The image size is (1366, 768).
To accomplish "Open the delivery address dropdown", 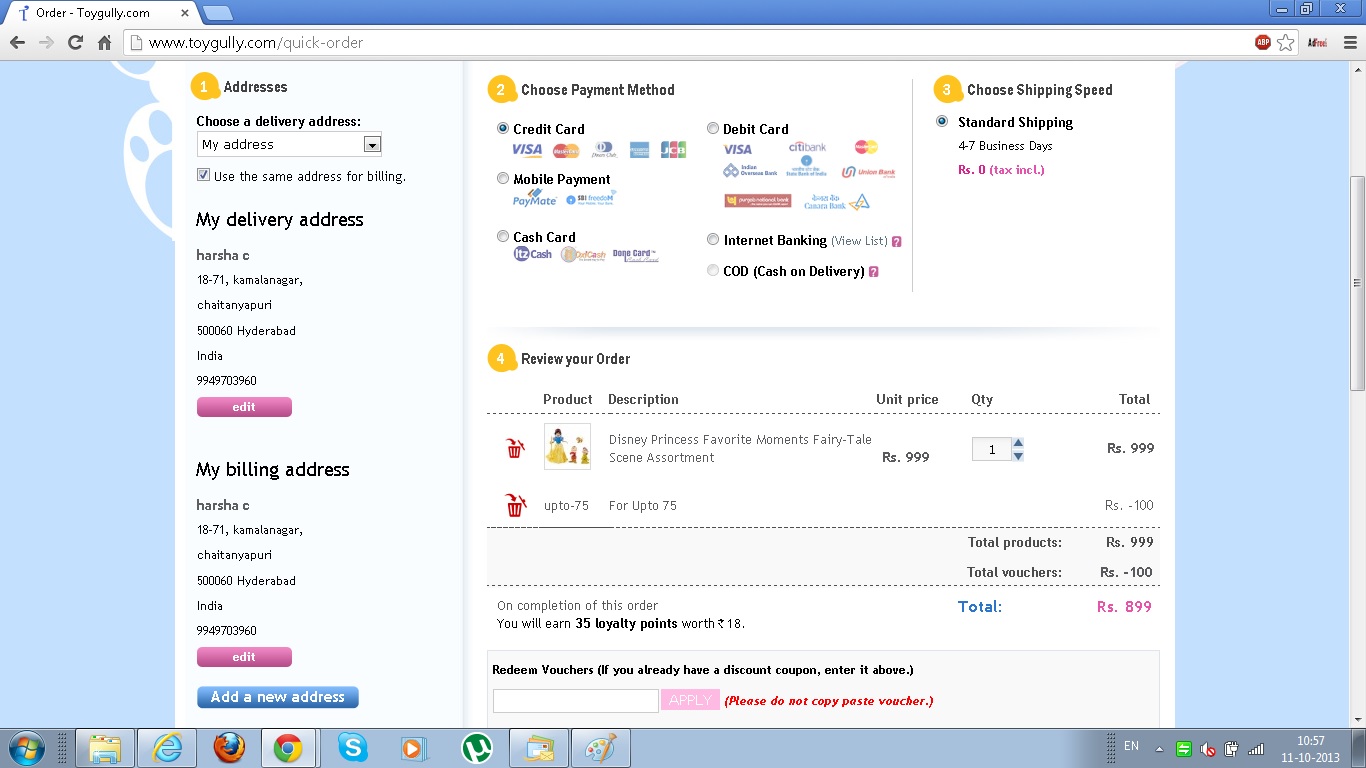I will click(x=372, y=145).
